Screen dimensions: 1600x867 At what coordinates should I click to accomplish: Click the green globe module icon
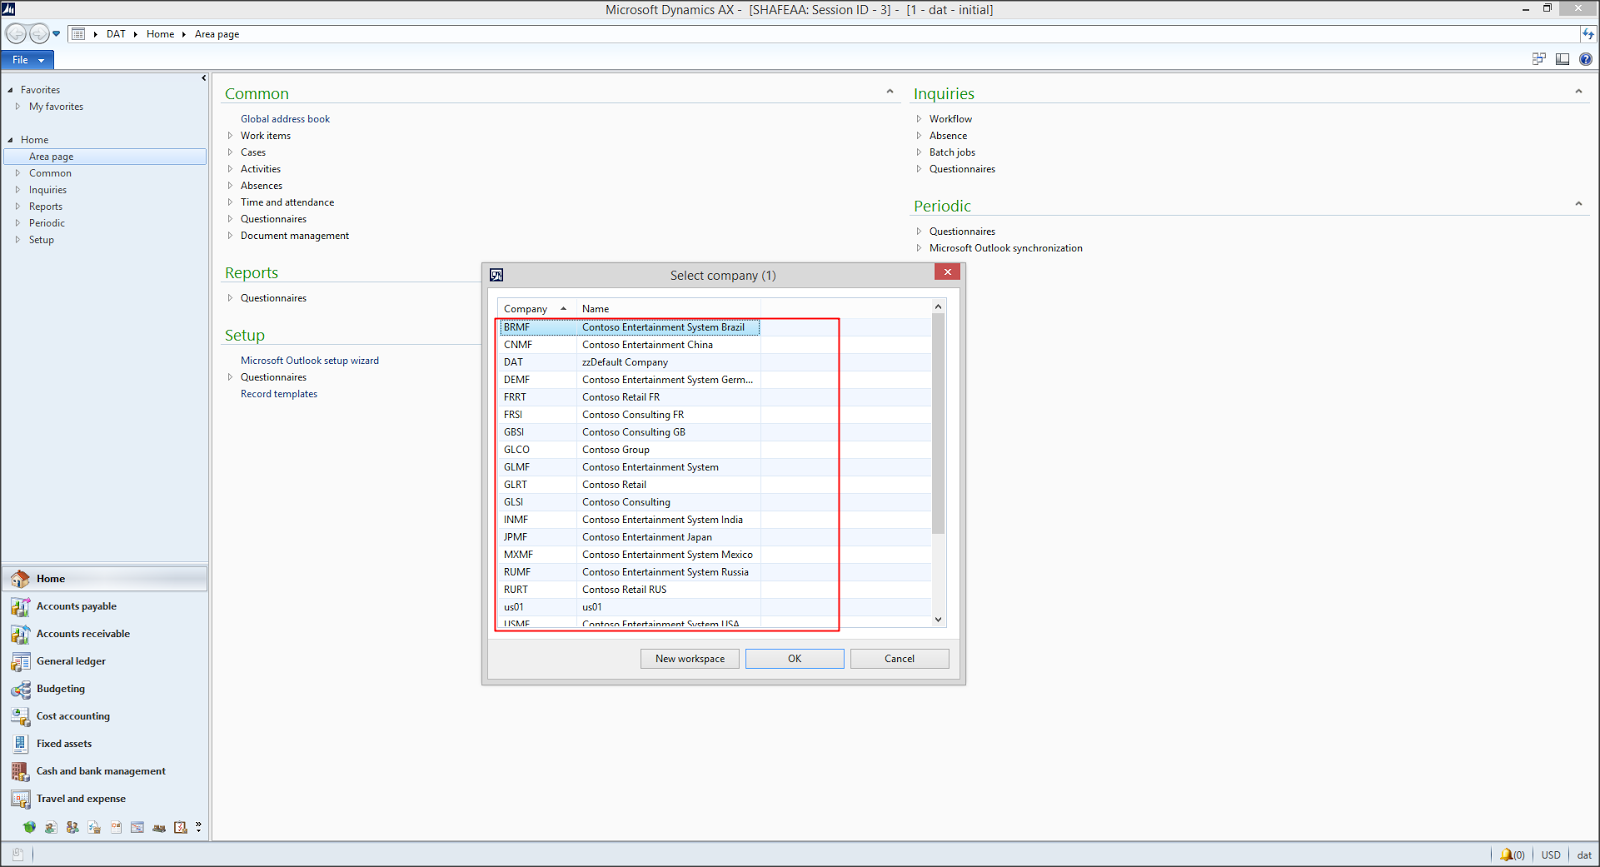pos(29,827)
